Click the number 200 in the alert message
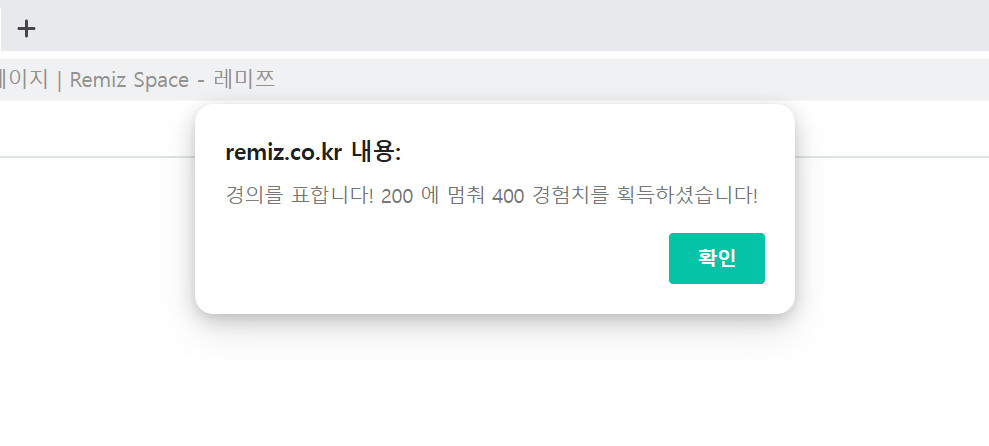This screenshot has width=989, height=446. pos(397,196)
